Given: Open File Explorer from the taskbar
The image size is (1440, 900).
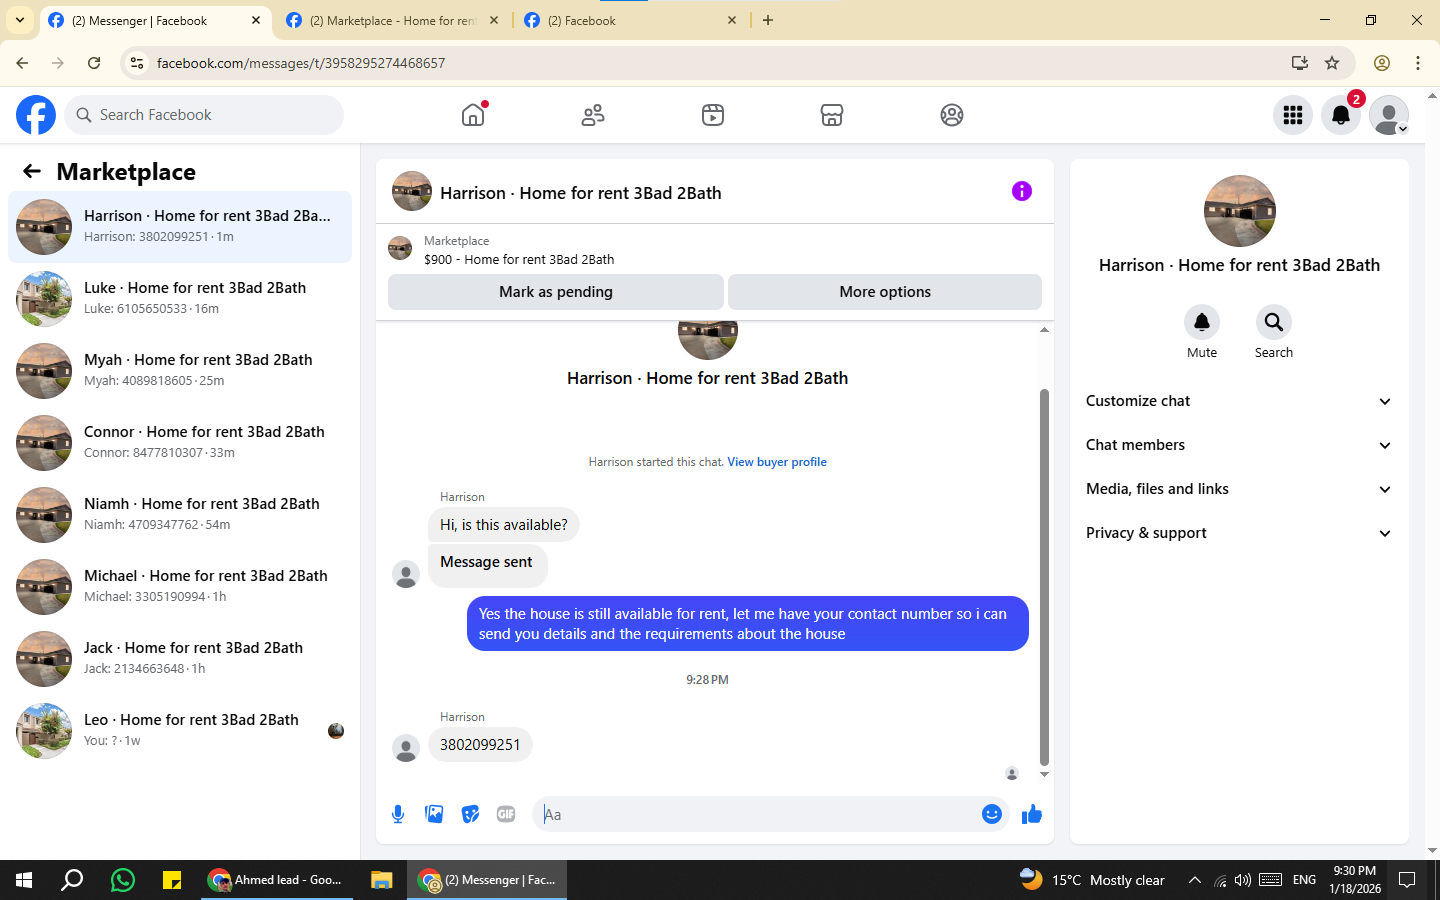Looking at the screenshot, I should click(381, 880).
